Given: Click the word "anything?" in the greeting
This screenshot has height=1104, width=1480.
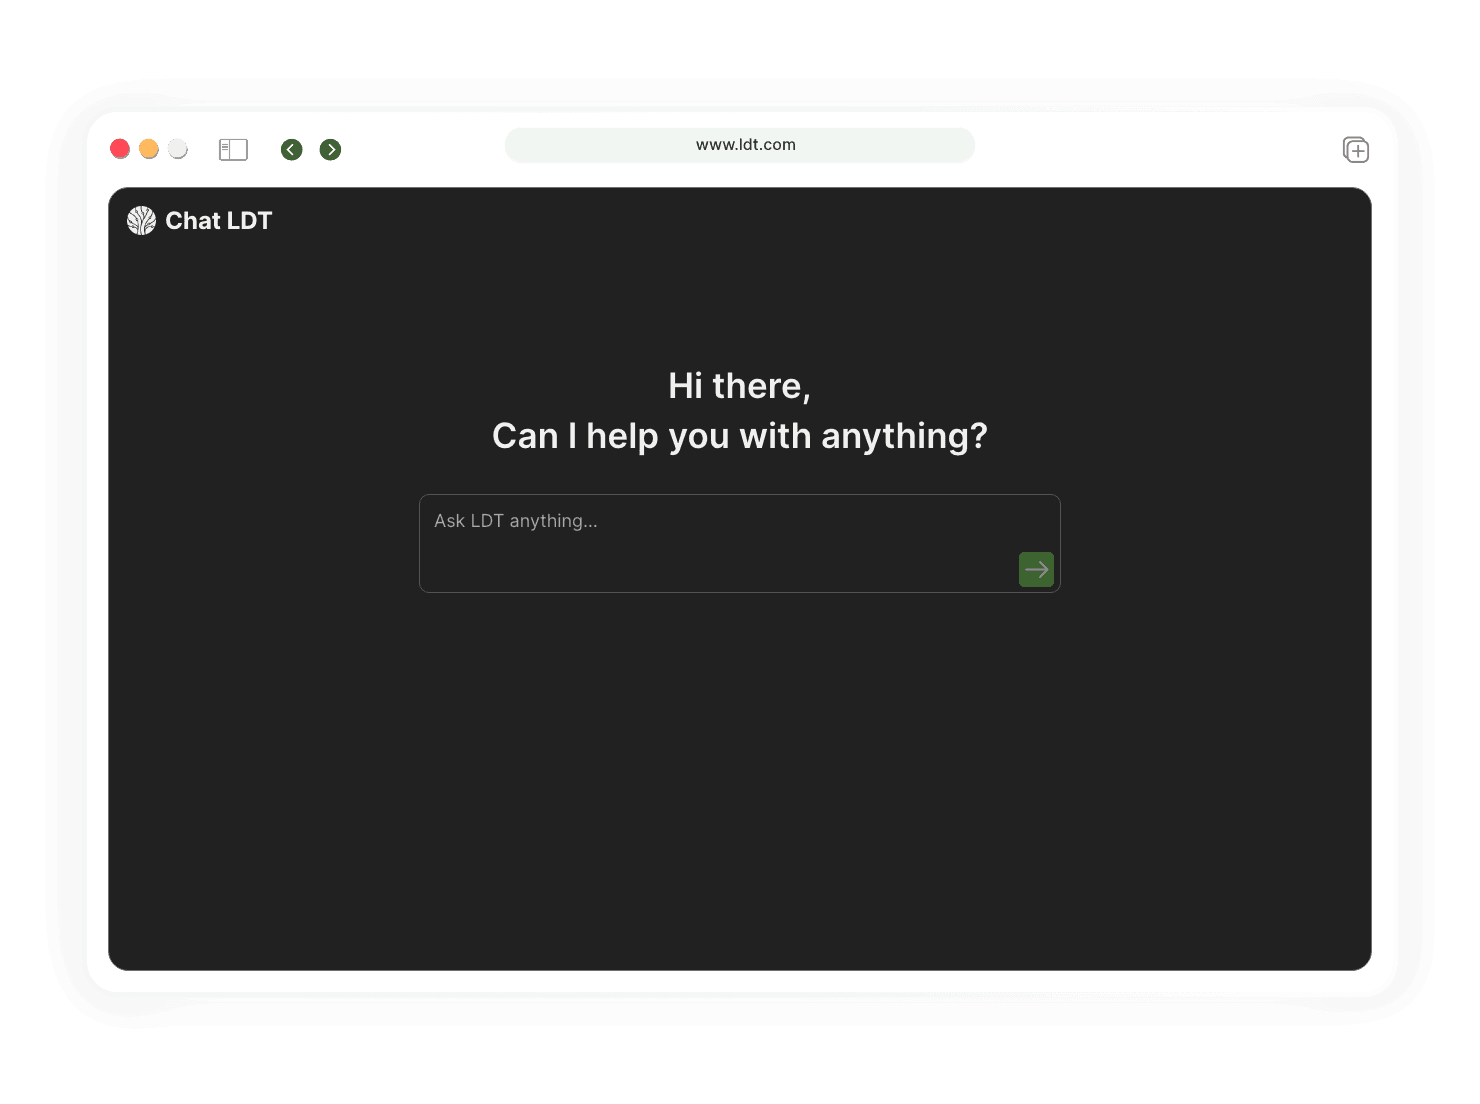Looking at the screenshot, I should [x=903, y=436].
